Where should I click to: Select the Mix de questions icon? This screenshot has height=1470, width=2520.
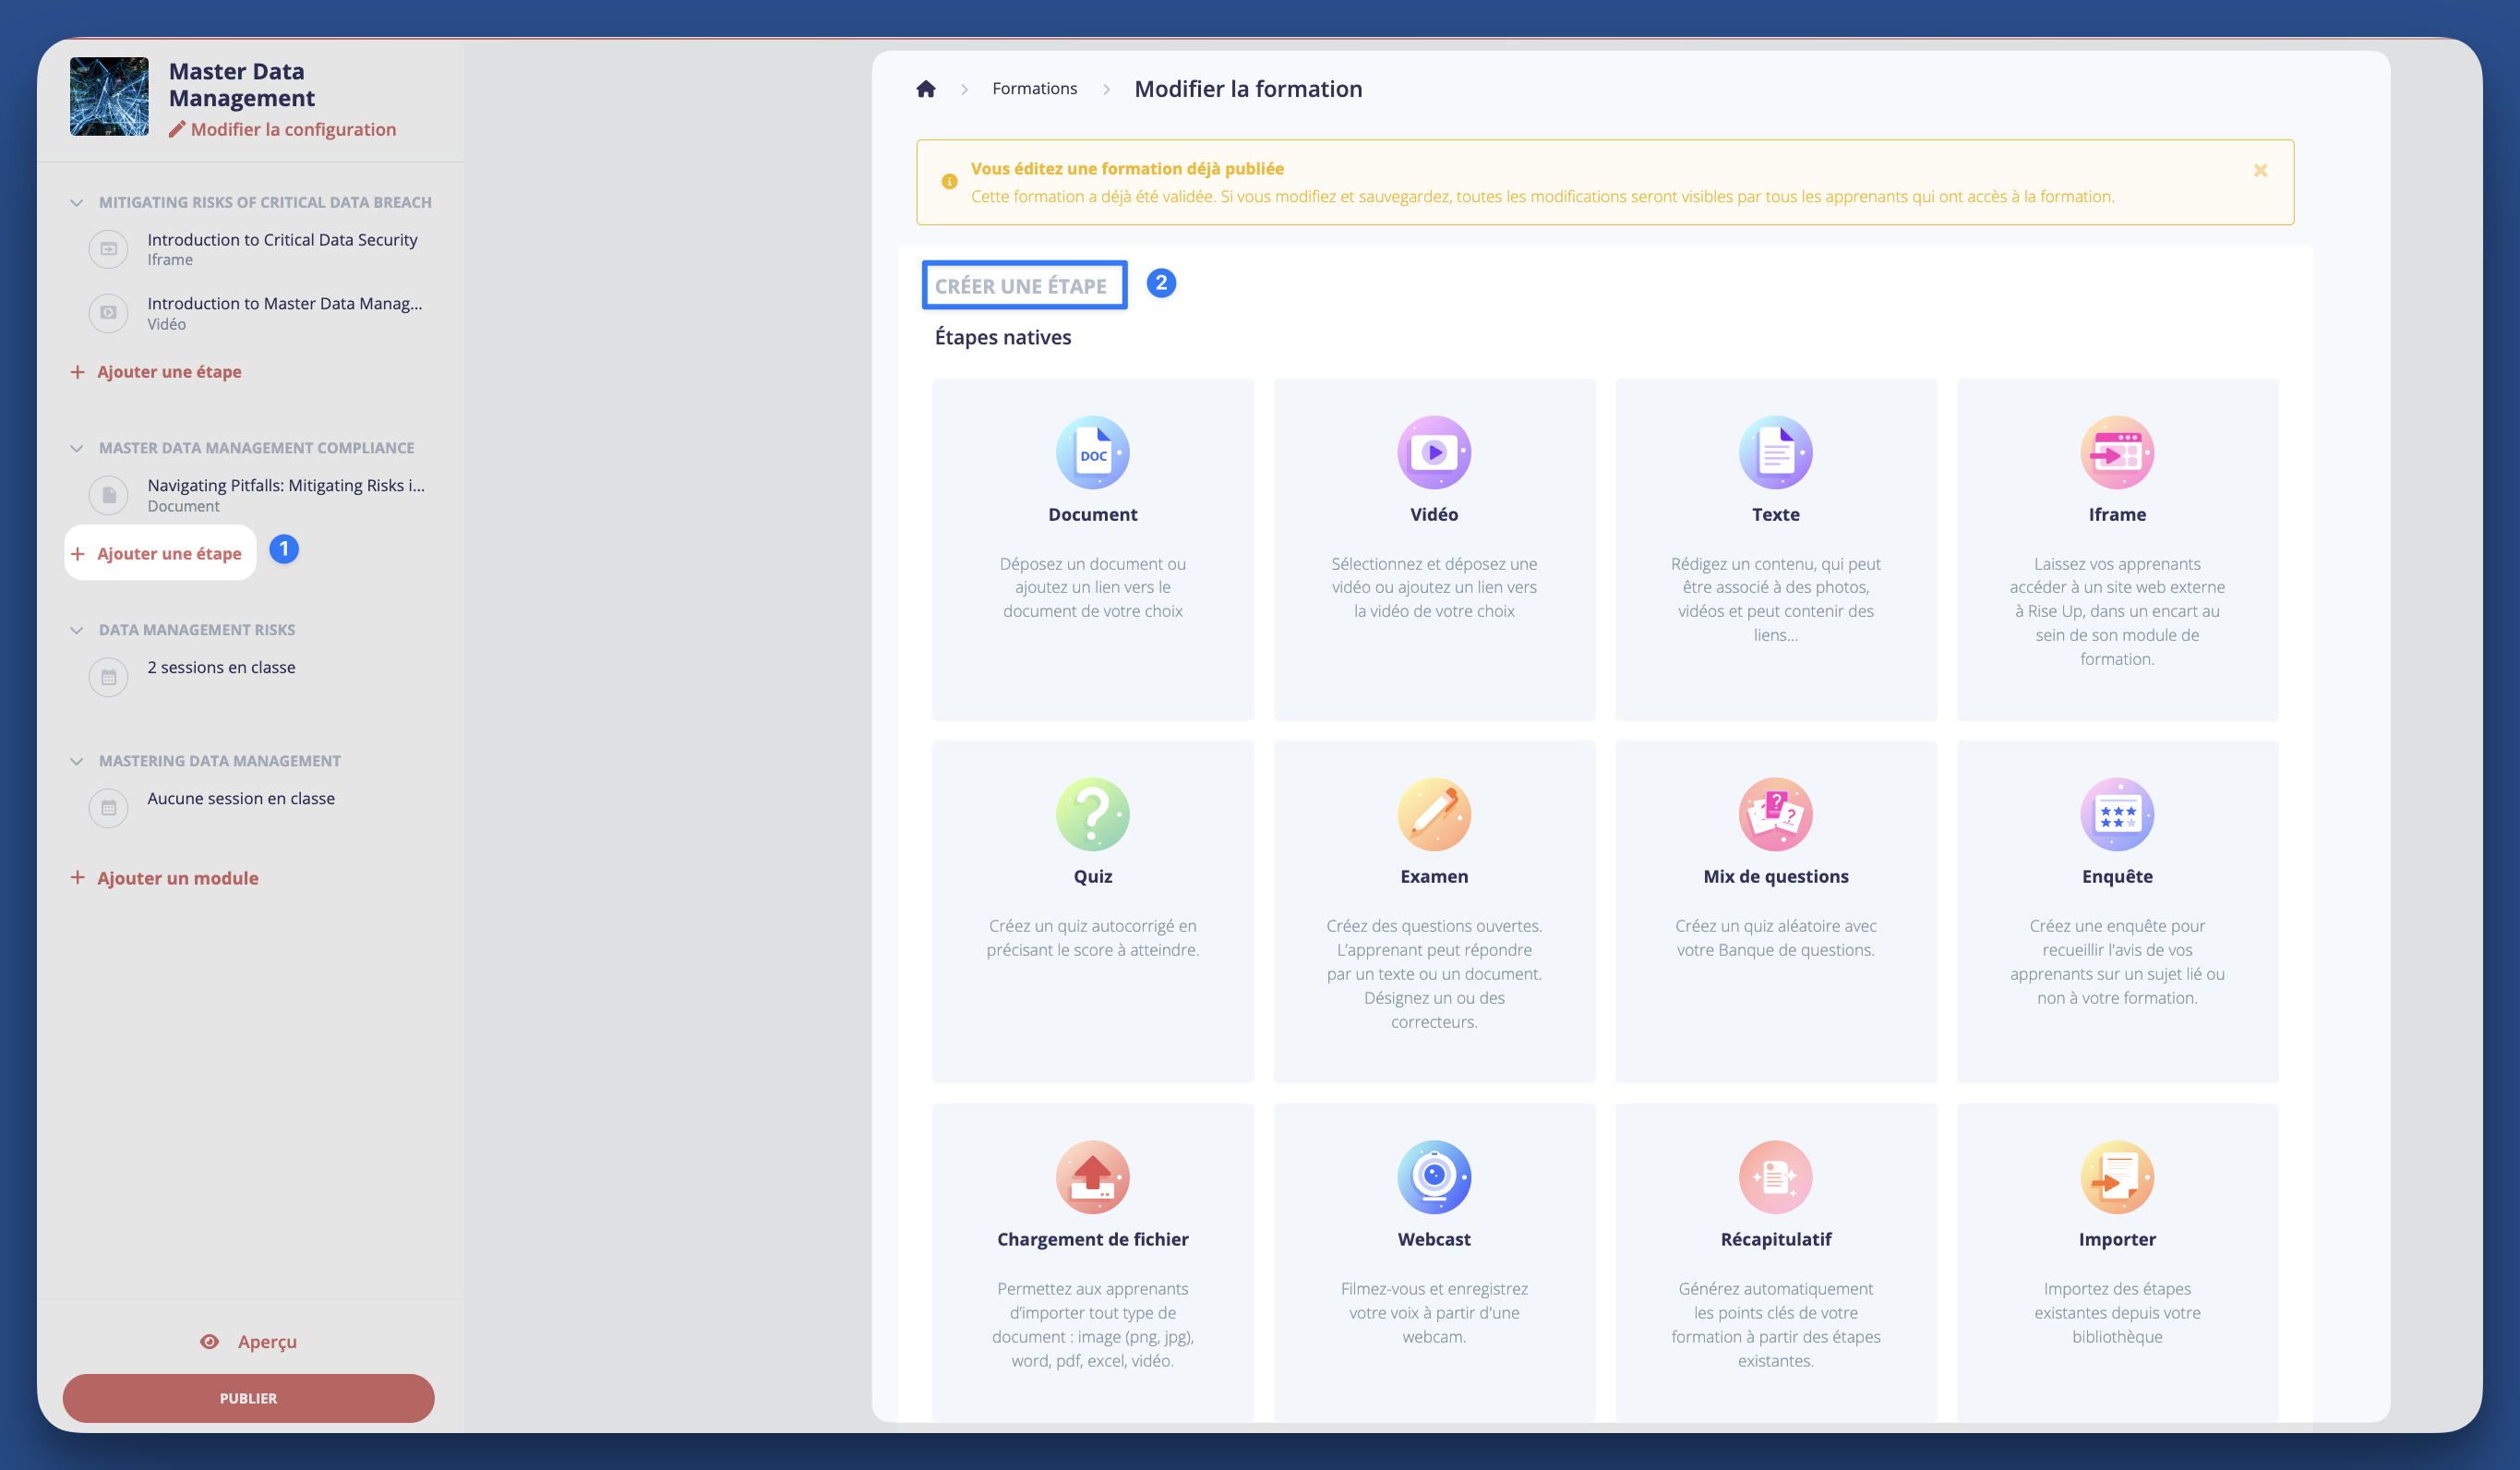tap(1775, 814)
